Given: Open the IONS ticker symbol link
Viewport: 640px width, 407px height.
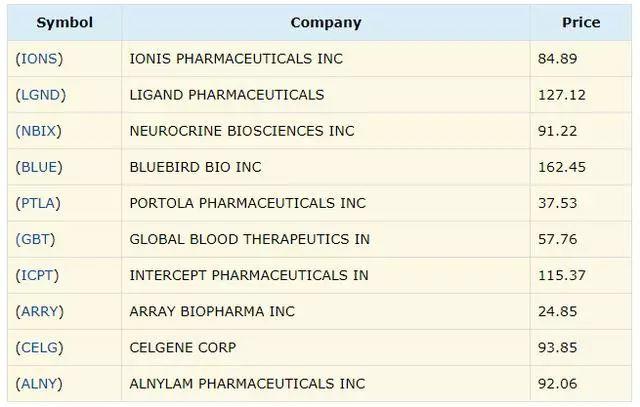Looking at the screenshot, I should (x=39, y=59).
